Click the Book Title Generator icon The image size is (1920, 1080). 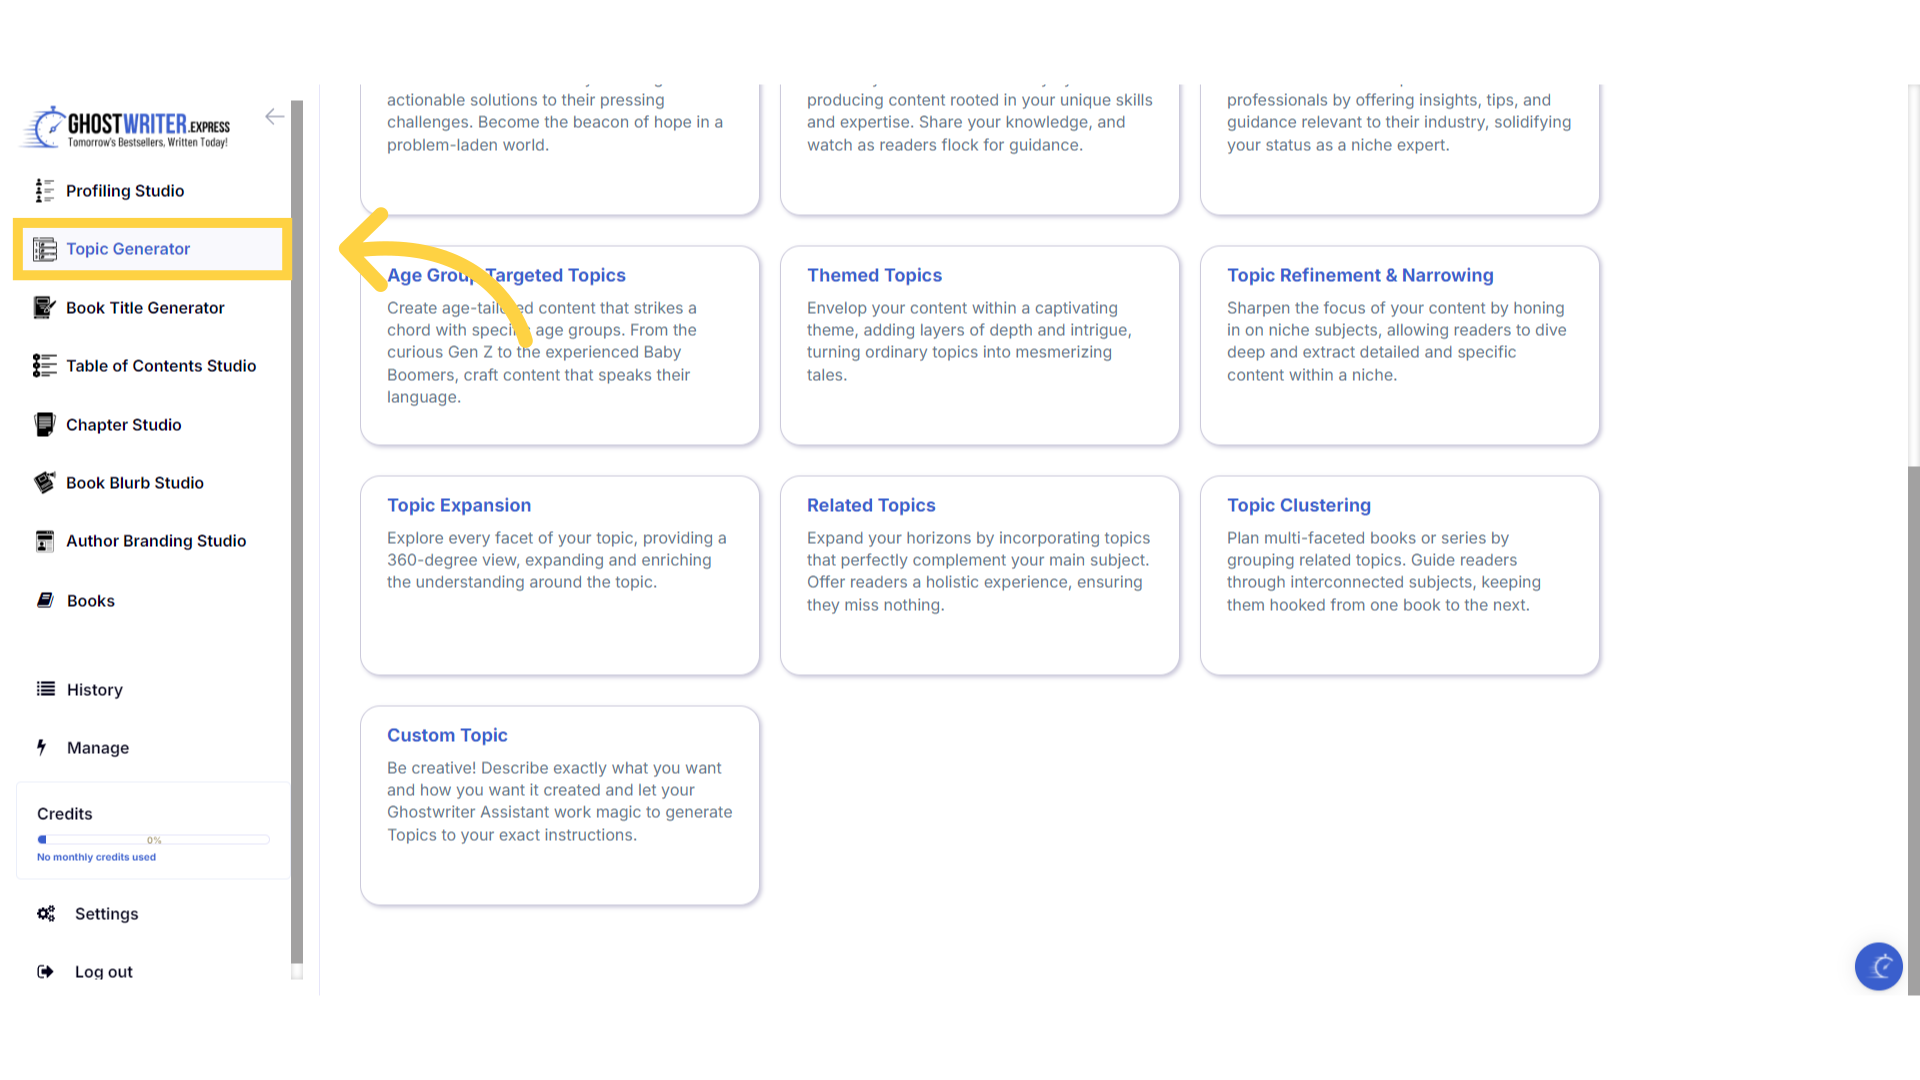44,308
